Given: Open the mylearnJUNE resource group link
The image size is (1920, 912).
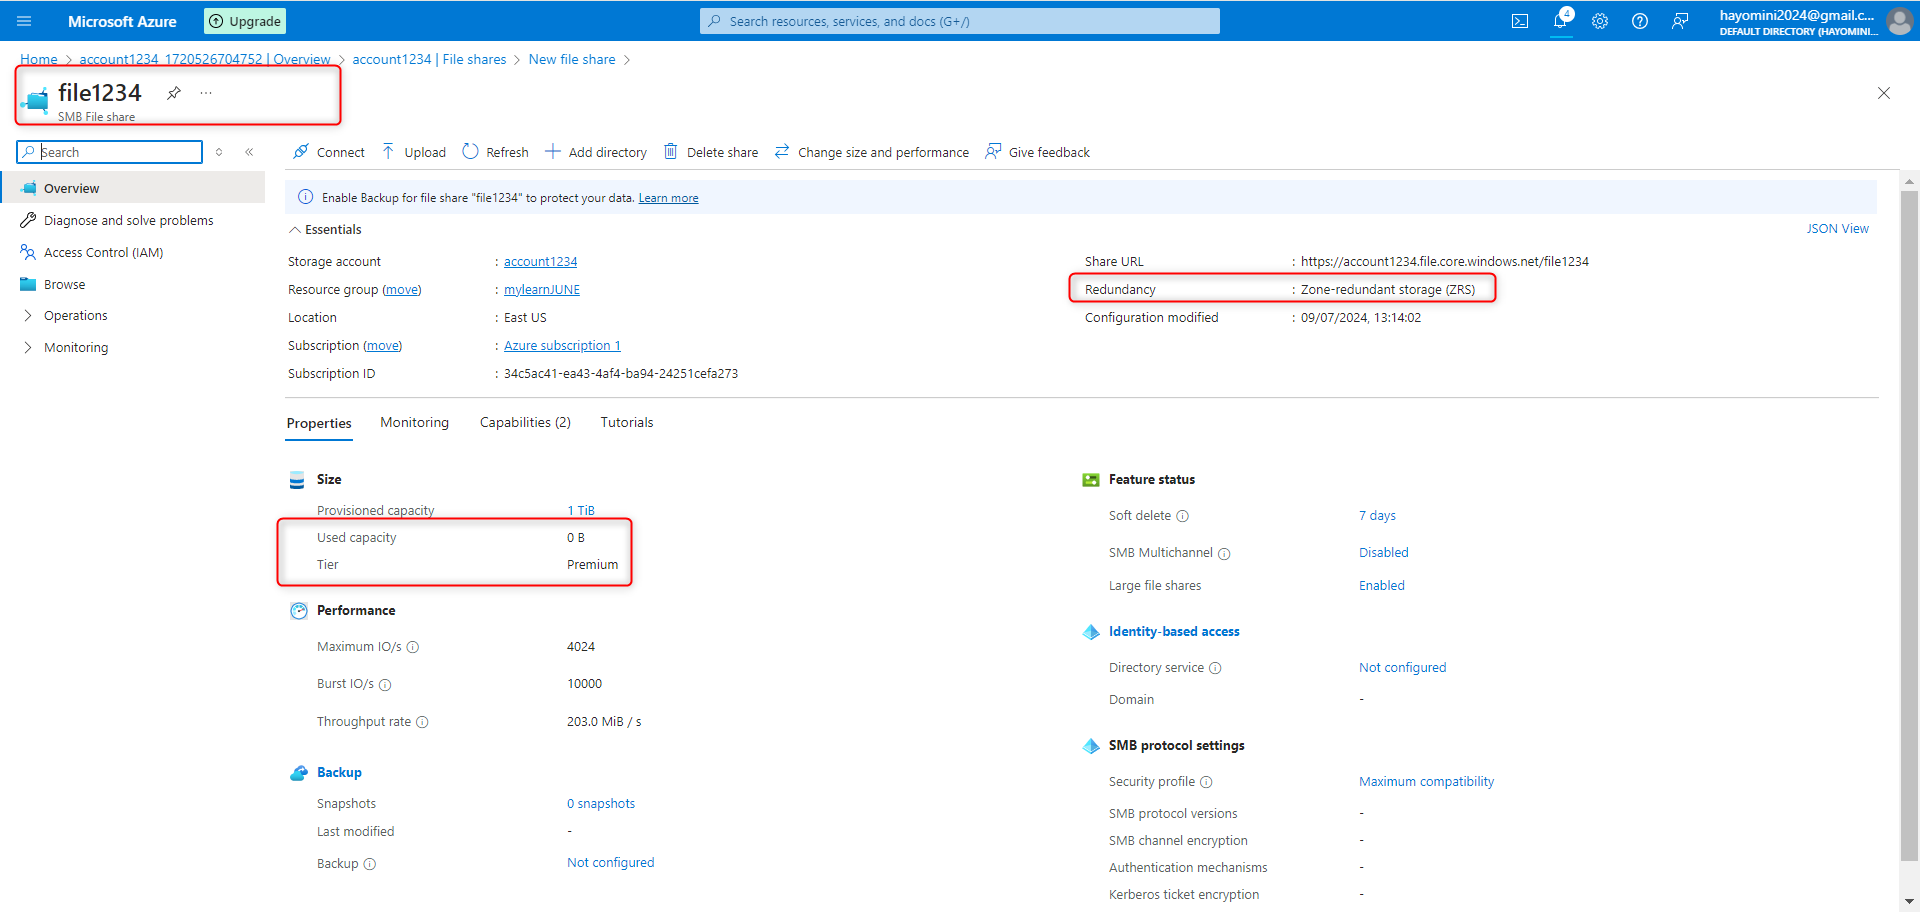Looking at the screenshot, I should point(542,290).
